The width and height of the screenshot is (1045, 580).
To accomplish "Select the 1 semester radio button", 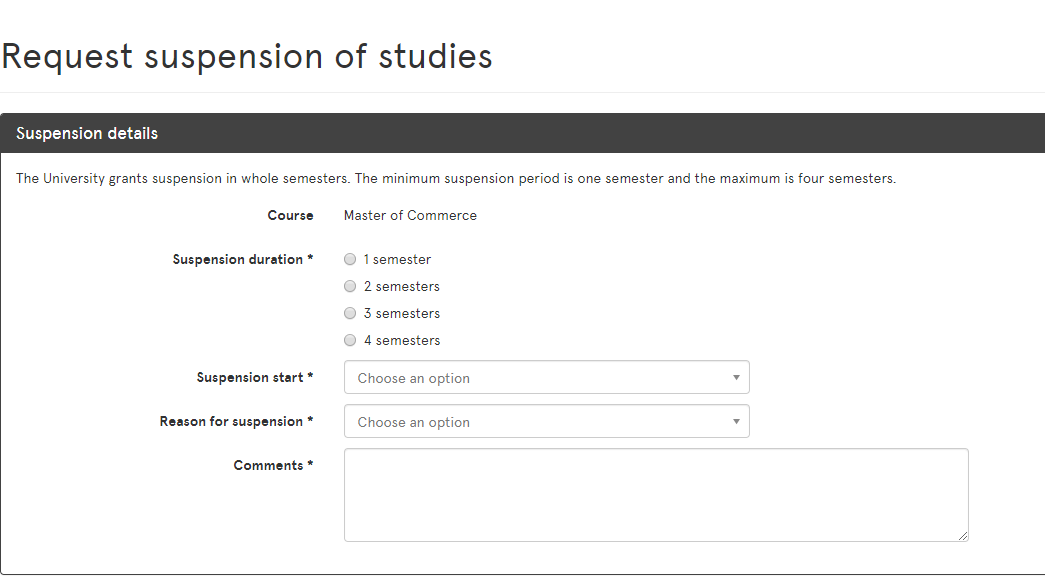I will tap(350, 259).
